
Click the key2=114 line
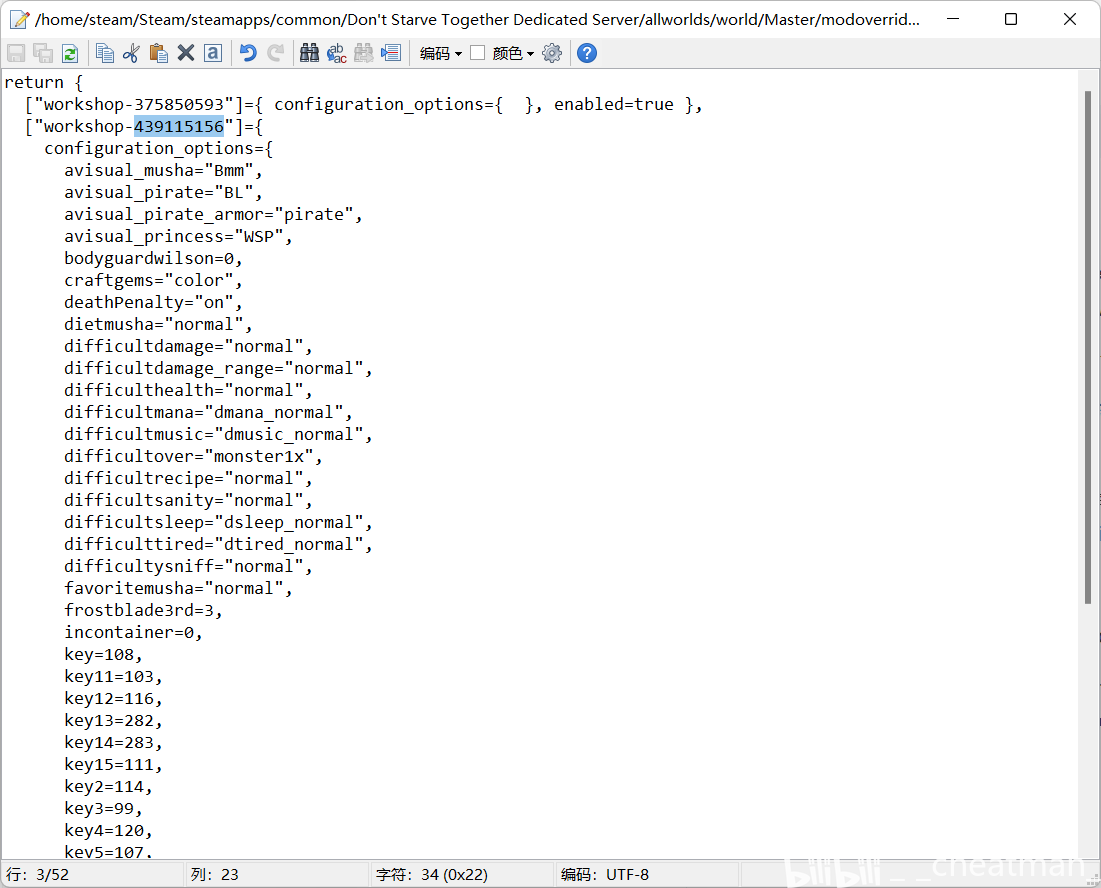[x=108, y=786]
